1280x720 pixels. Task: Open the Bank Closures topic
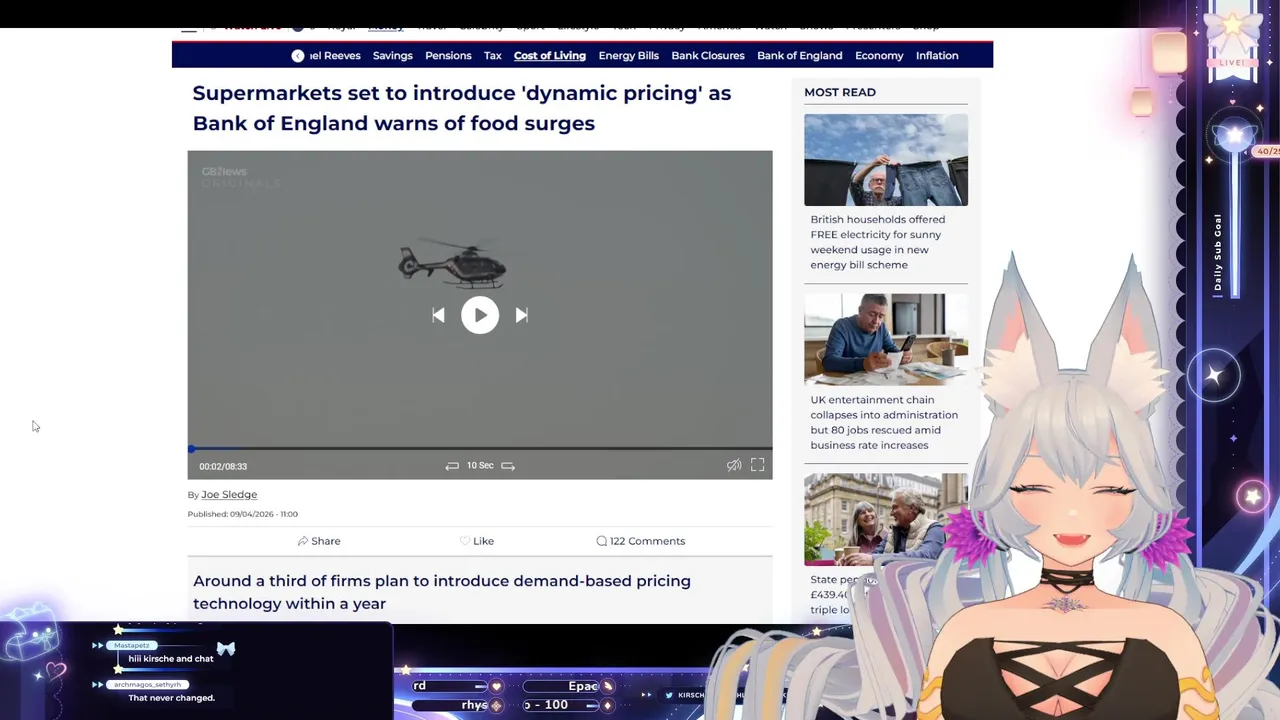pyautogui.click(x=708, y=56)
